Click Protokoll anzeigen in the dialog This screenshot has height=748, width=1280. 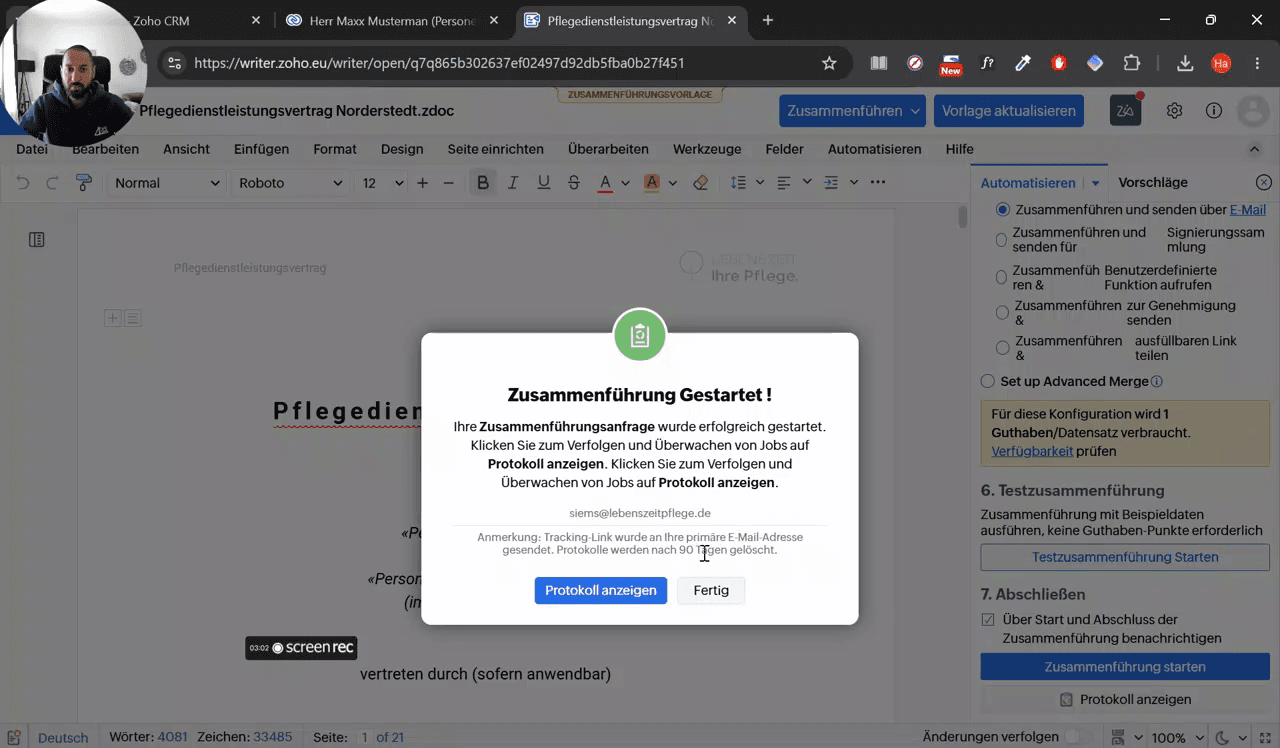click(601, 590)
